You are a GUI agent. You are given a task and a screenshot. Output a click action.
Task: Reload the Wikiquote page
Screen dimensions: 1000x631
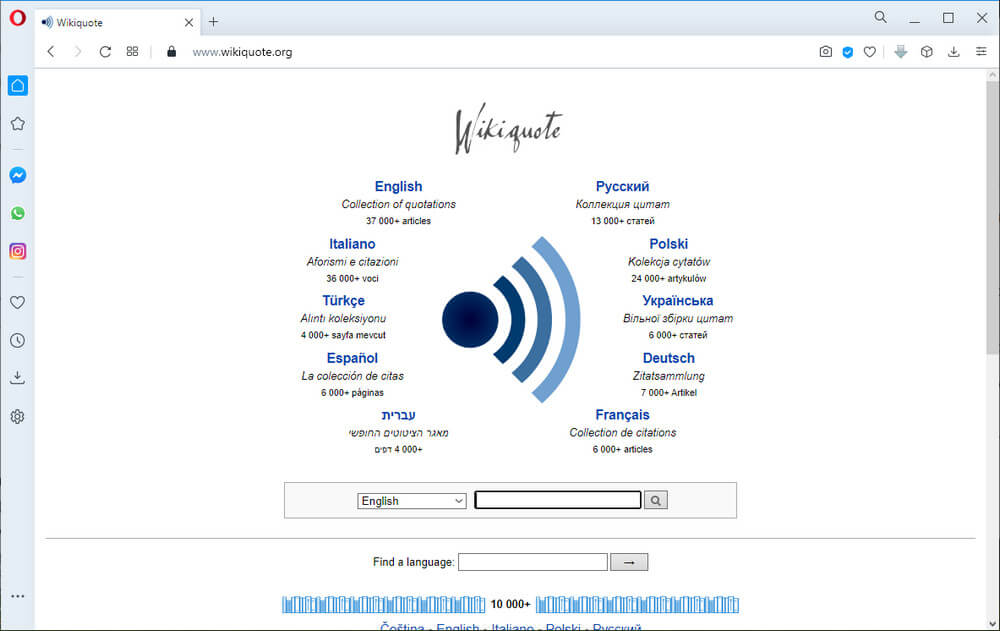click(x=105, y=52)
